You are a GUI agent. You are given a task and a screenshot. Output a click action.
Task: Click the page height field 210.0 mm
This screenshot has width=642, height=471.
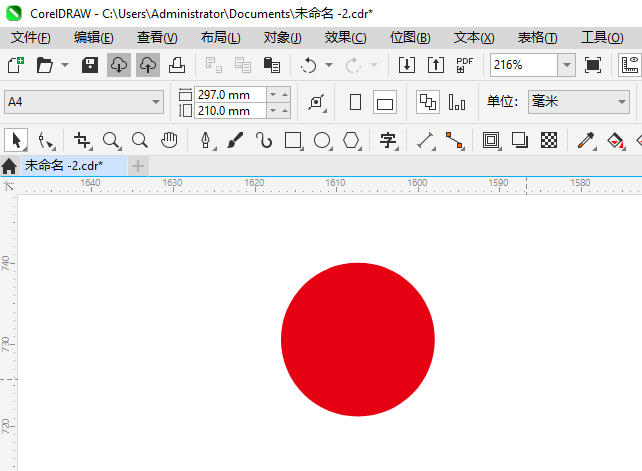[231, 111]
